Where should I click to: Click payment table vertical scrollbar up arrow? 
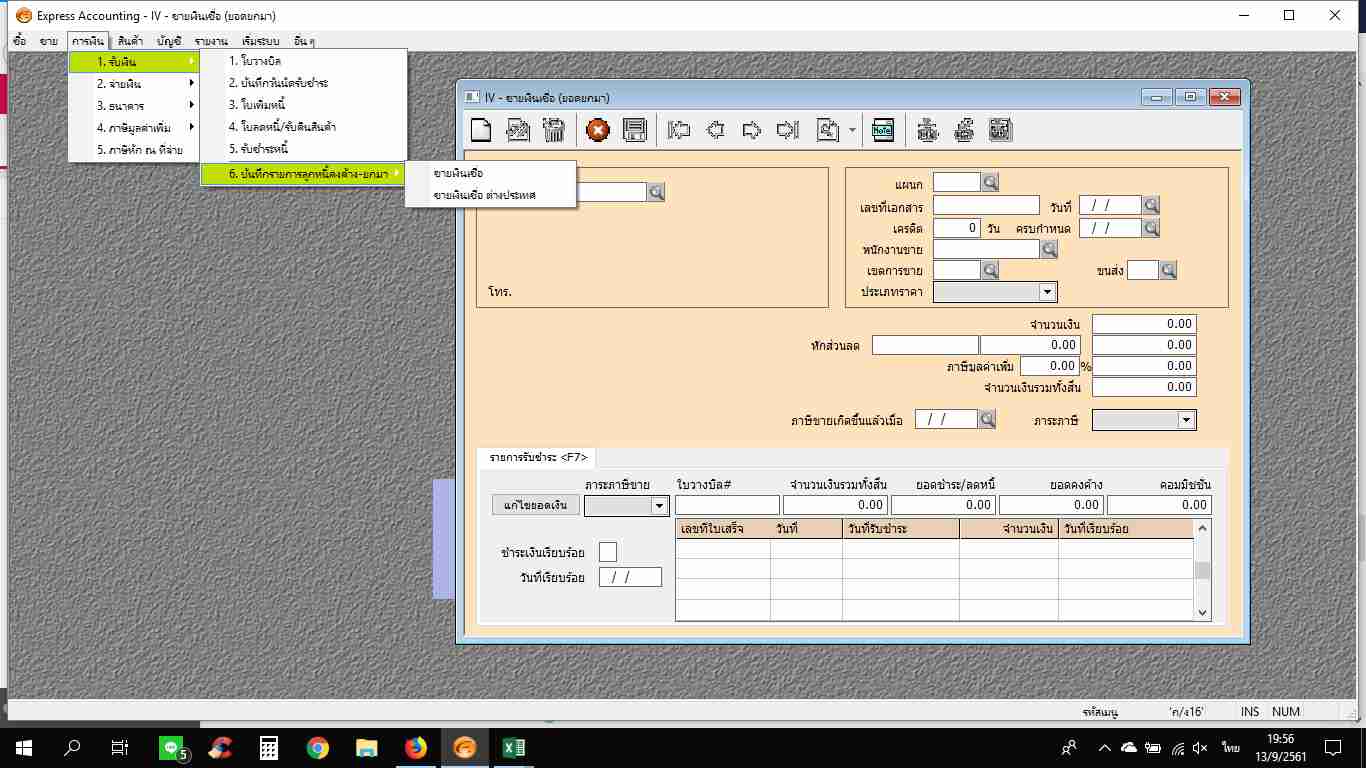[1203, 528]
